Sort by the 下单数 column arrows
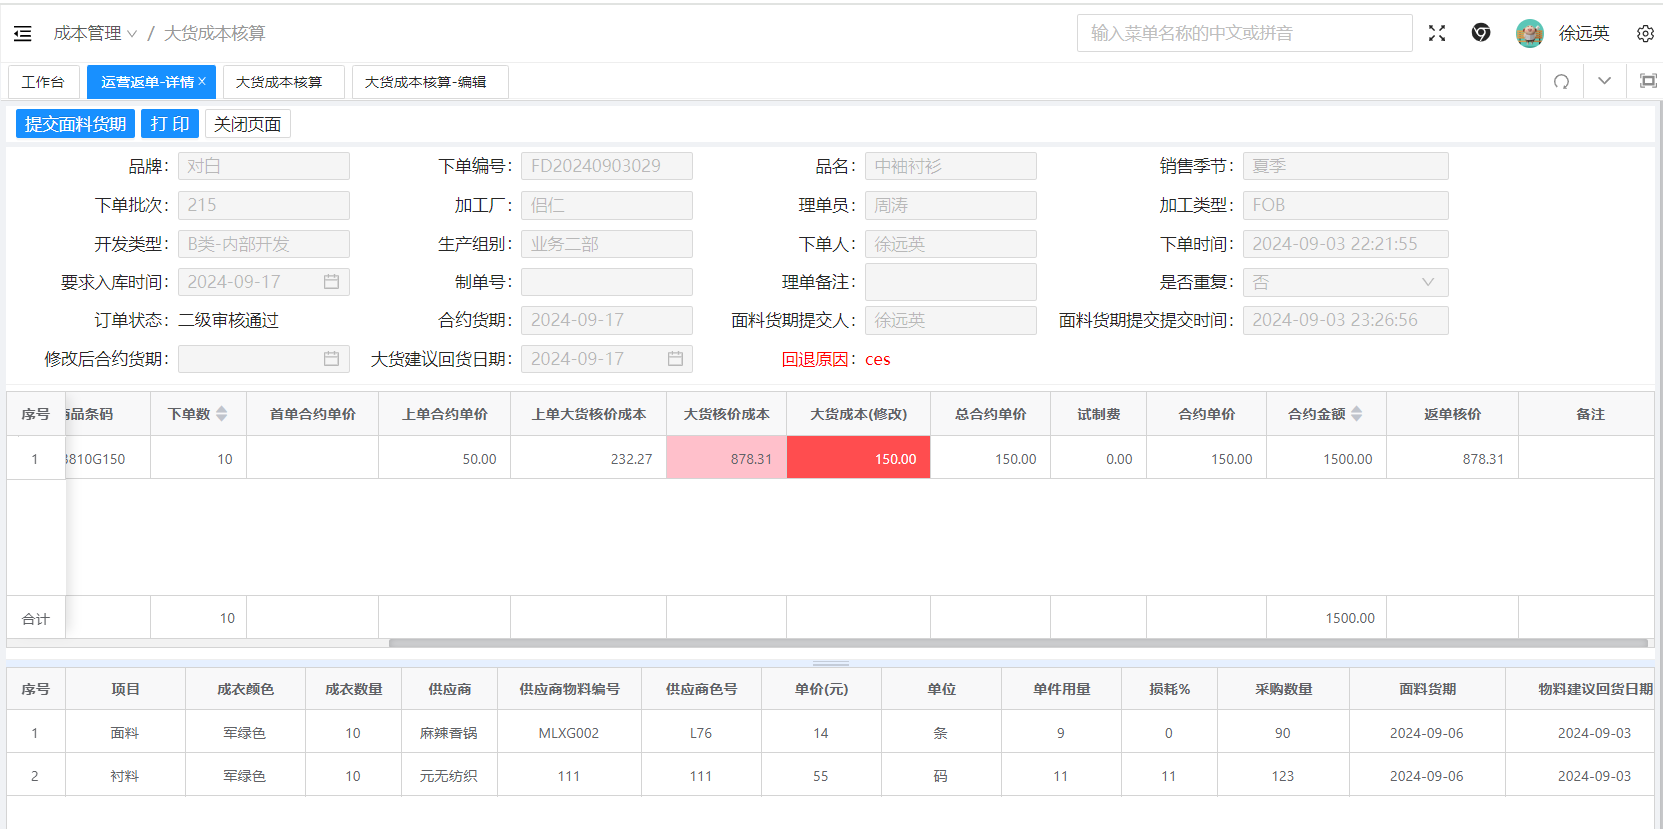 (222, 414)
